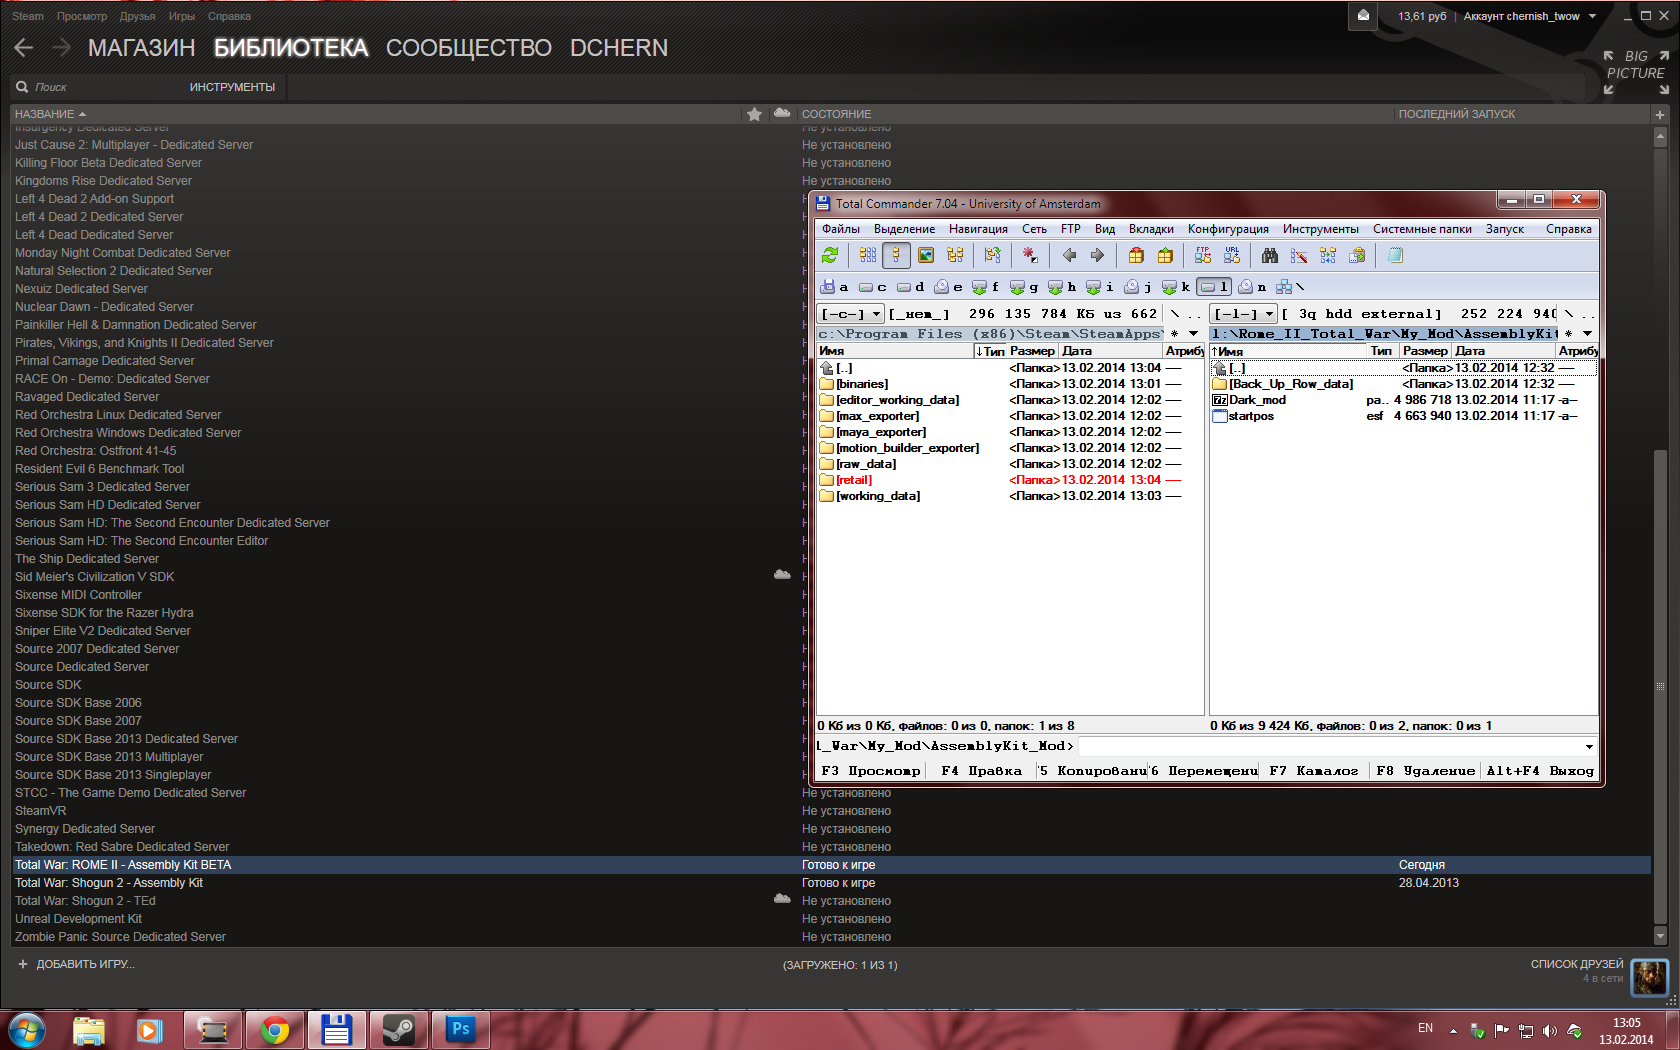1680x1050 pixels.
Task: Open Вкладки menu in Total Commander
Action: click(1151, 229)
